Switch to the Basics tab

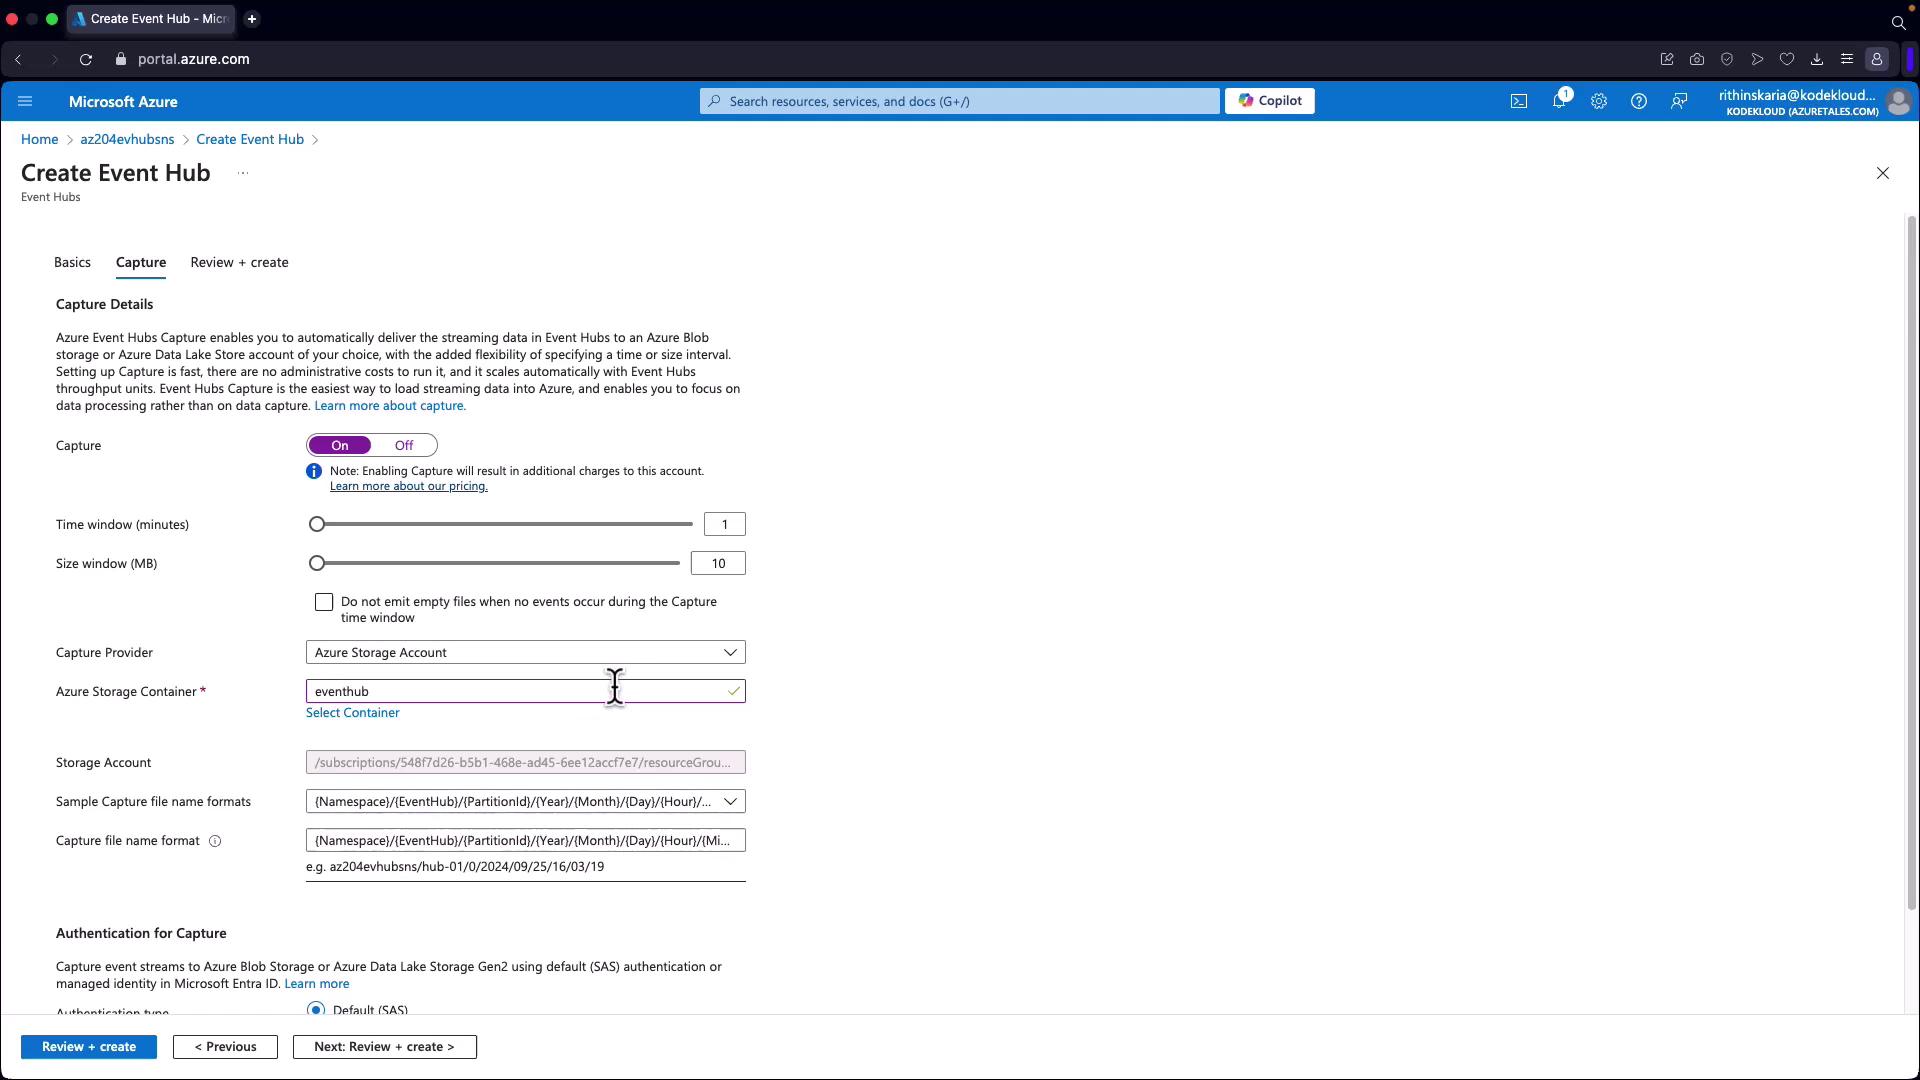[x=72, y=262]
